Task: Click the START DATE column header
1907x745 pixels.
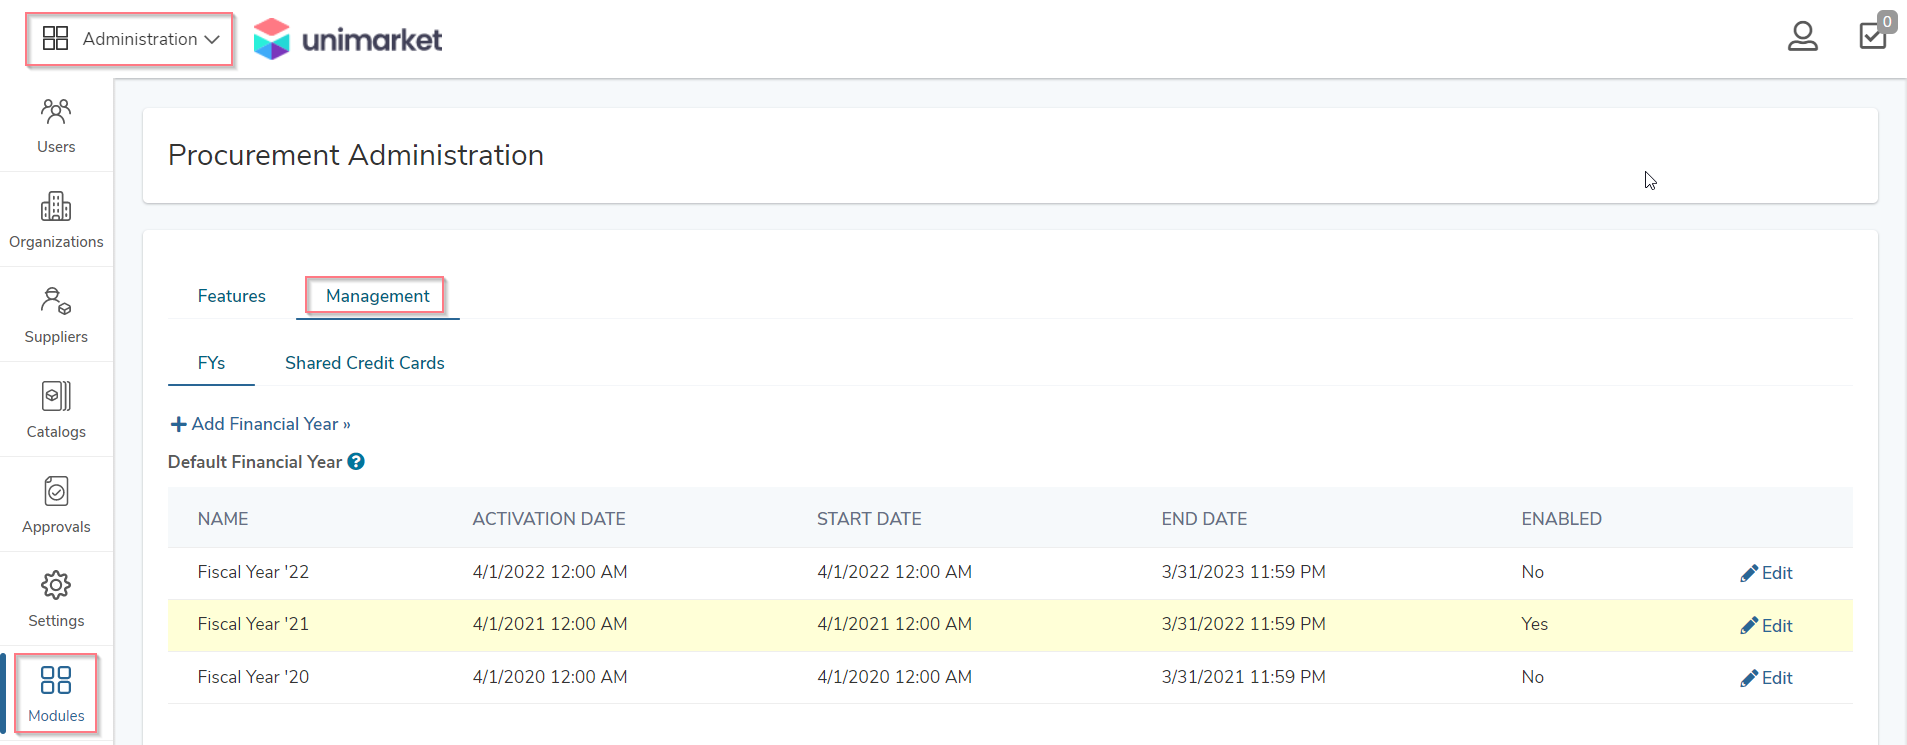Action: (869, 519)
